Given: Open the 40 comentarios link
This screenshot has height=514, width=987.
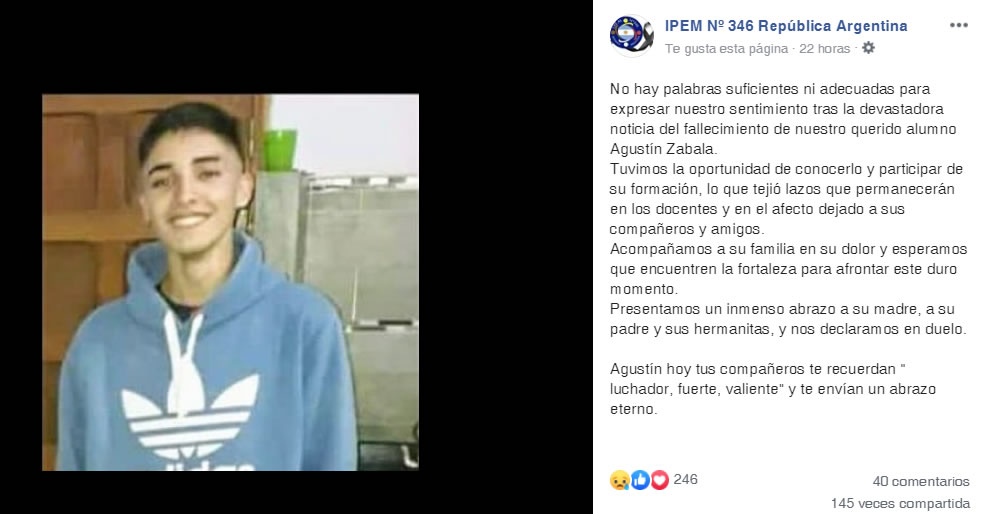Looking at the screenshot, I should (921, 481).
